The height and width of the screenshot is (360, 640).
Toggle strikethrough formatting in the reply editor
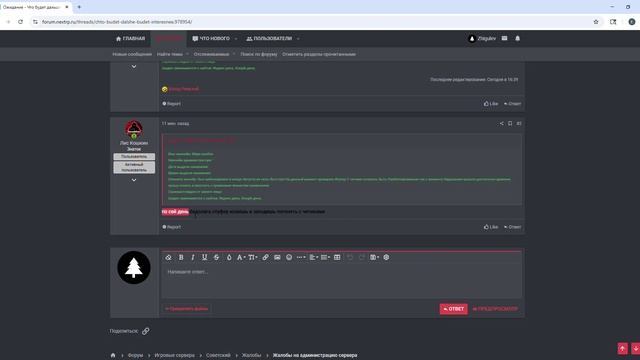pyautogui.click(x=216, y=258)
